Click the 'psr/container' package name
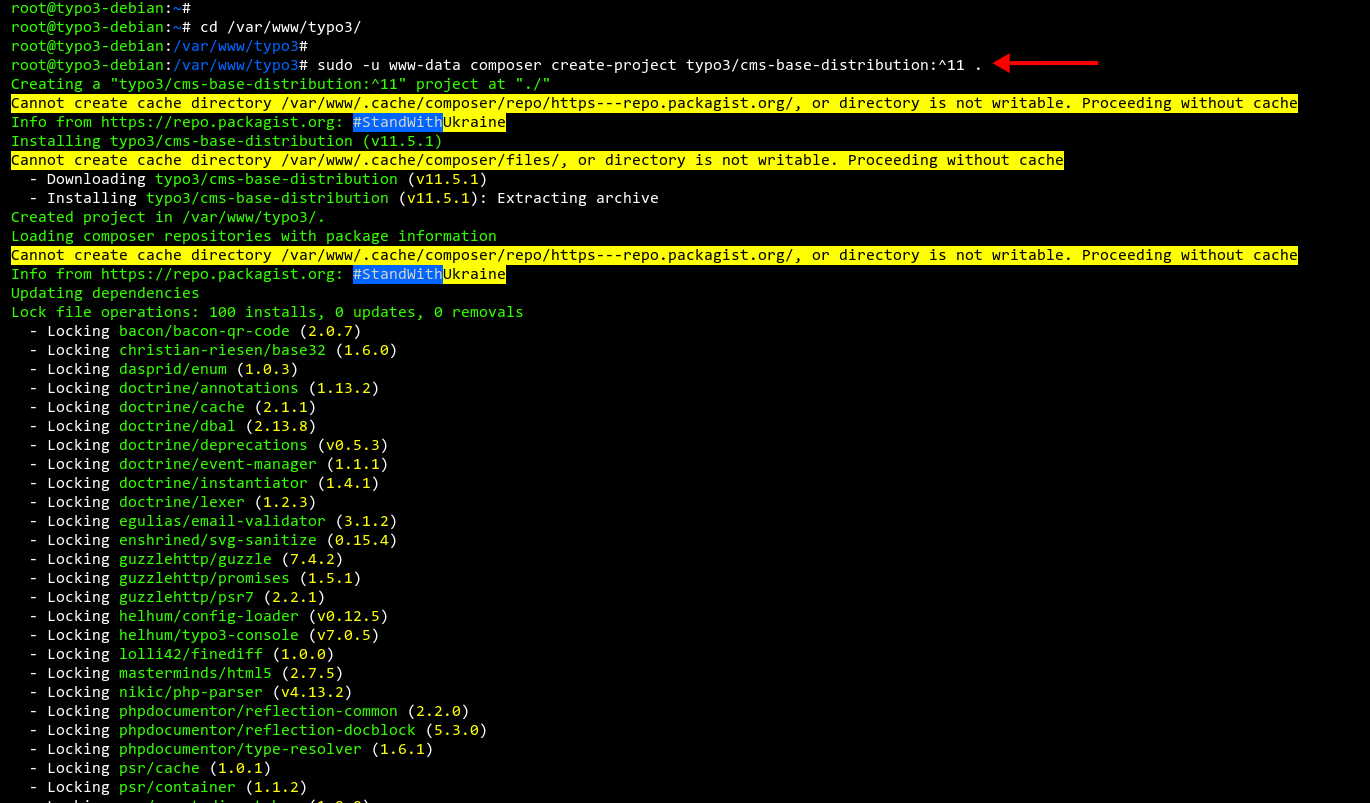The height and width of the screenshot is (803, 1370). point(177,787)
